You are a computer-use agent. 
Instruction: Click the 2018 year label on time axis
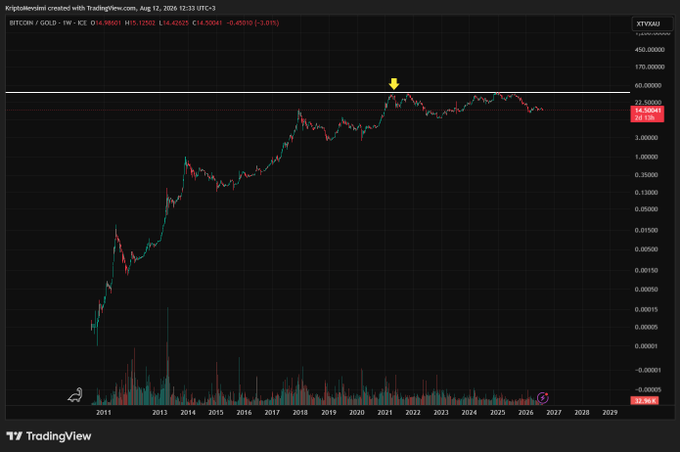point(300,413)
